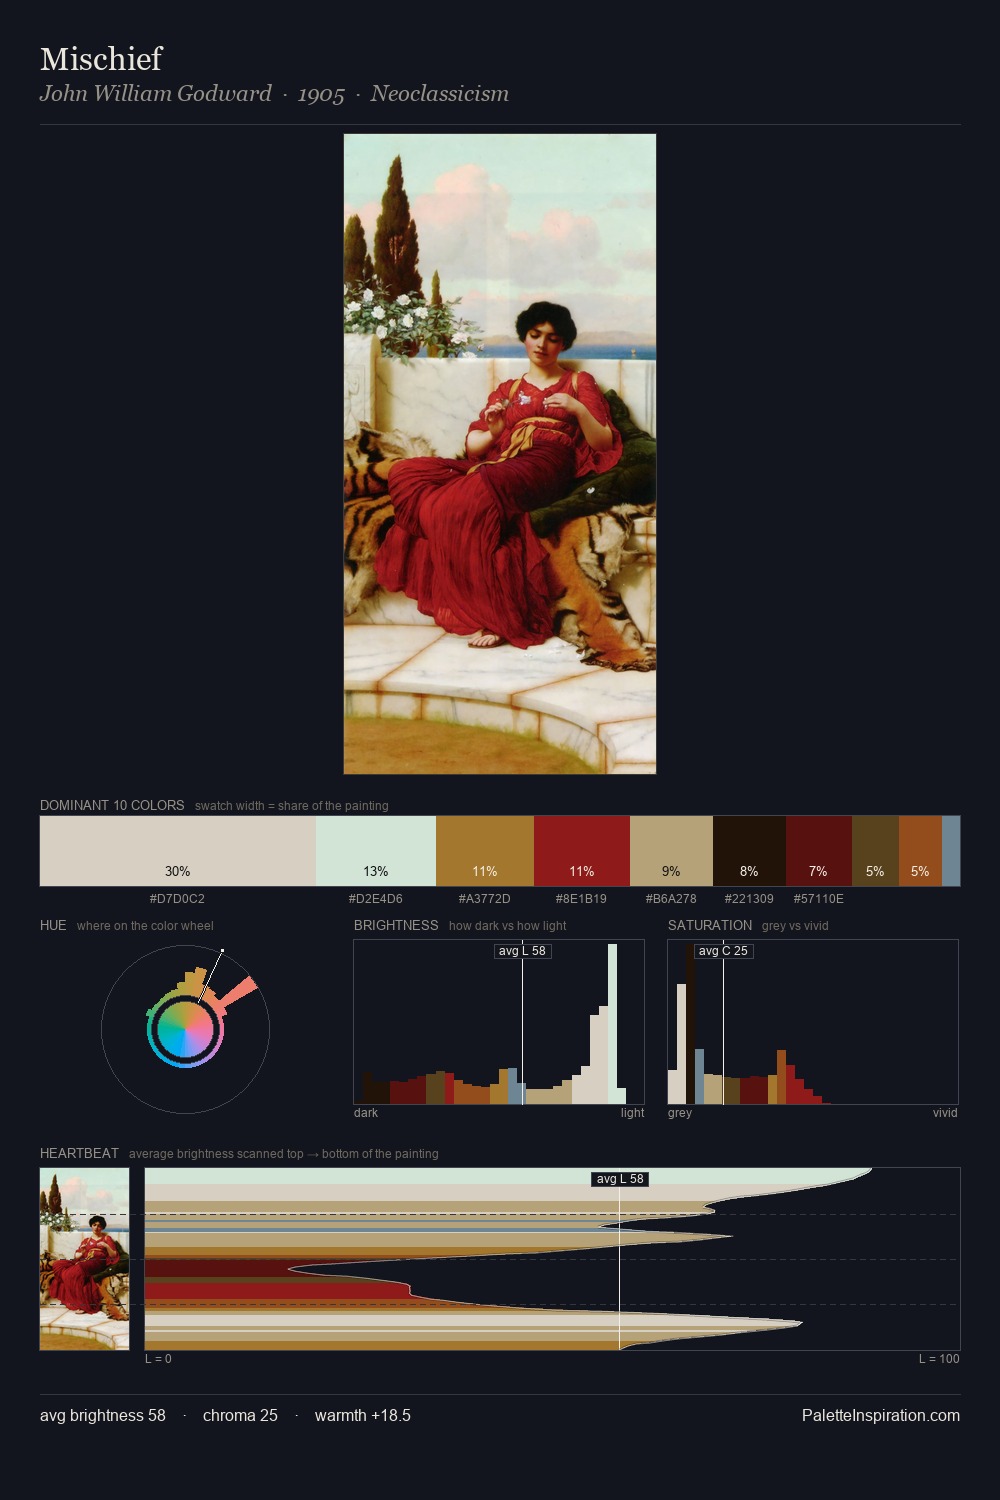Click the 'BRIGHTNESS' section heading
1000x1500 pixels.
(x=396, y=925)
